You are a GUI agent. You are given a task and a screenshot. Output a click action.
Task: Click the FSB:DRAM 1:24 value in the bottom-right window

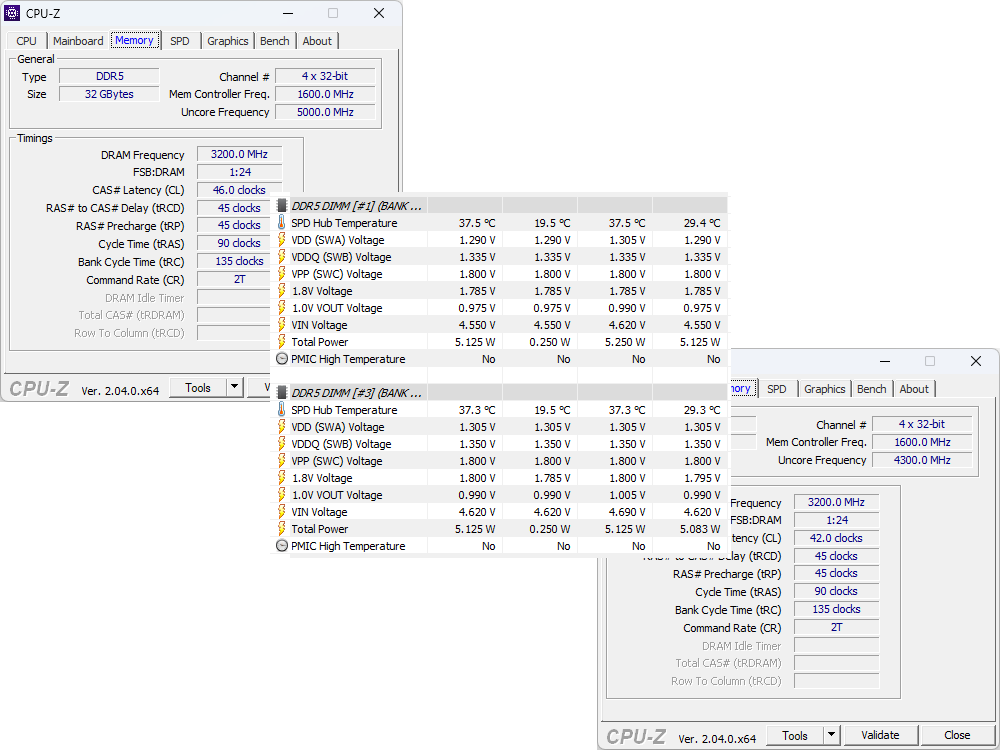[x=836, y=520]
